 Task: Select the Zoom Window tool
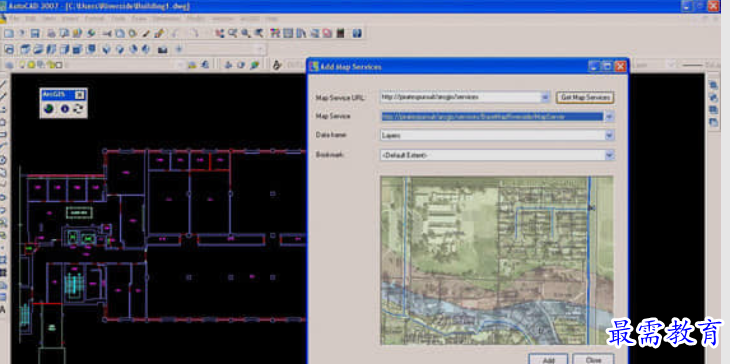pos(246,33)
